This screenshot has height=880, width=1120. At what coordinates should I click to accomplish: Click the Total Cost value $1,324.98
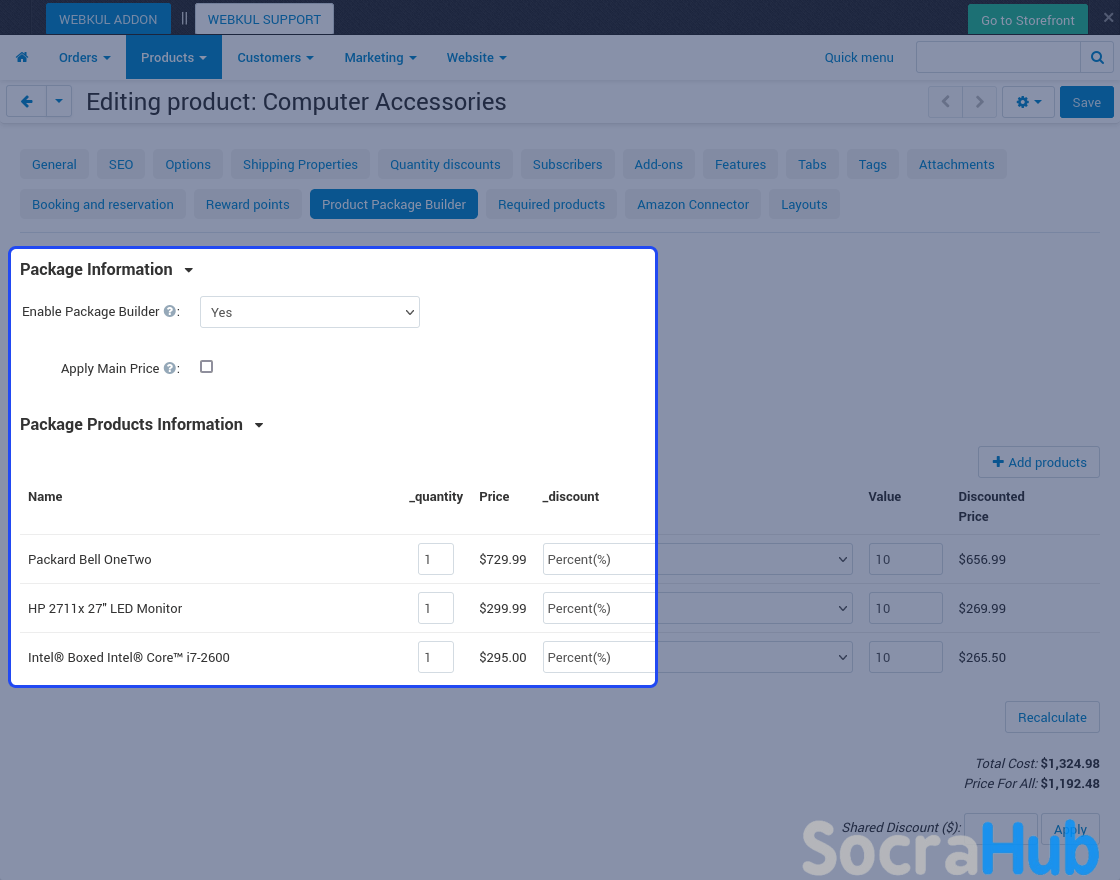[x=1070, y=764]
